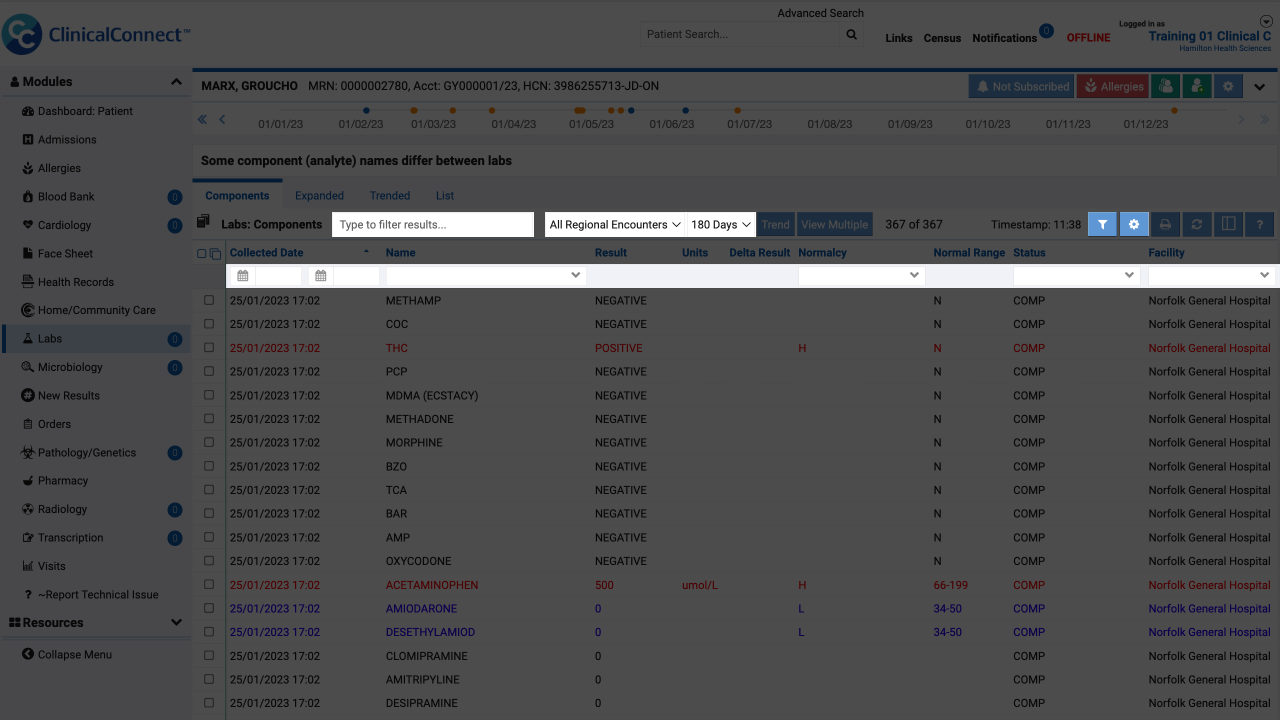Image resolution: width=1280 pixels, height=720 pixels.
Task: Click the patient header settings gear
Action: pyautogui.click(x=1228, y=87)
